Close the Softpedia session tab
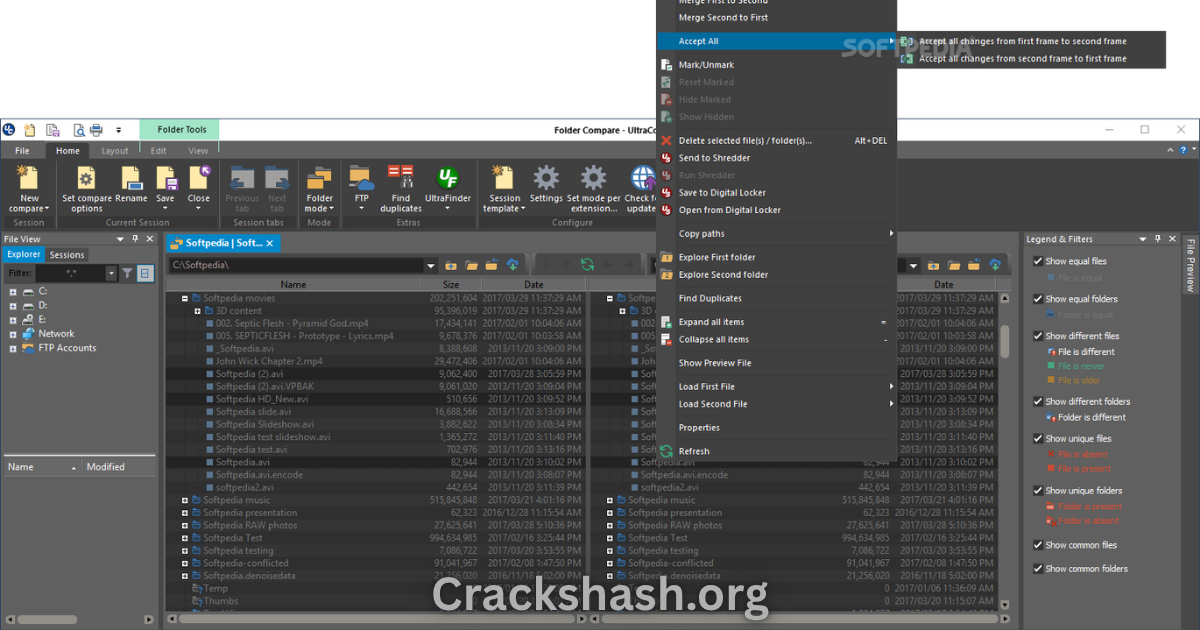The width and height of the screenshot is (1200, 630). pos(271,243)
